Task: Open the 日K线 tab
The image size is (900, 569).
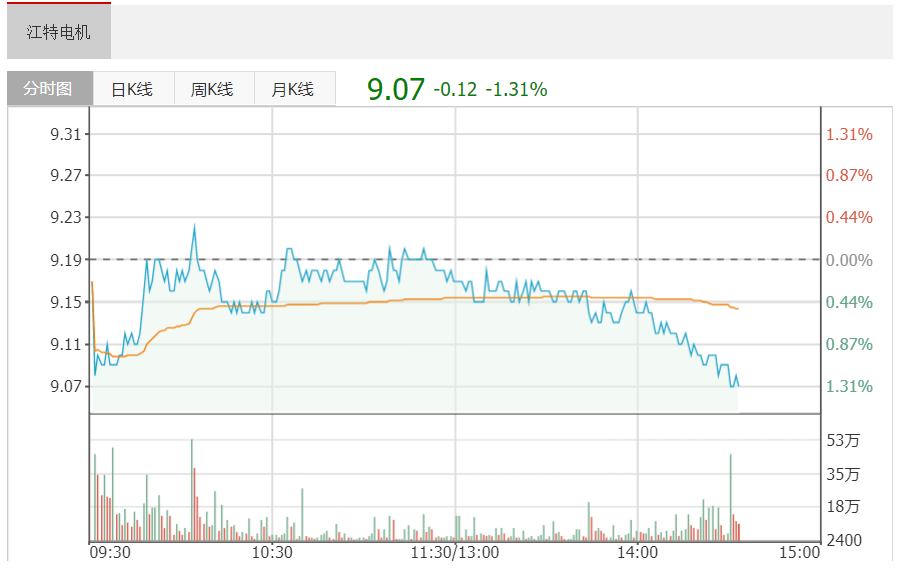Action: click(x=133, y=89)
